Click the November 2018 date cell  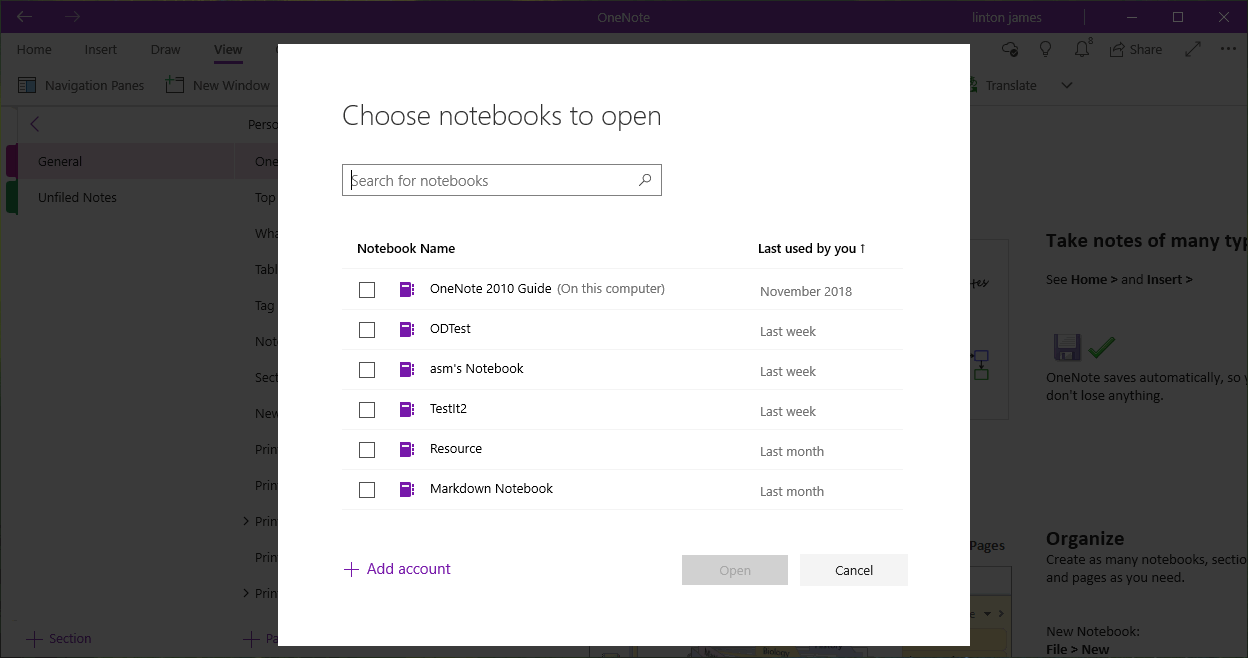[x=806, y=291]
